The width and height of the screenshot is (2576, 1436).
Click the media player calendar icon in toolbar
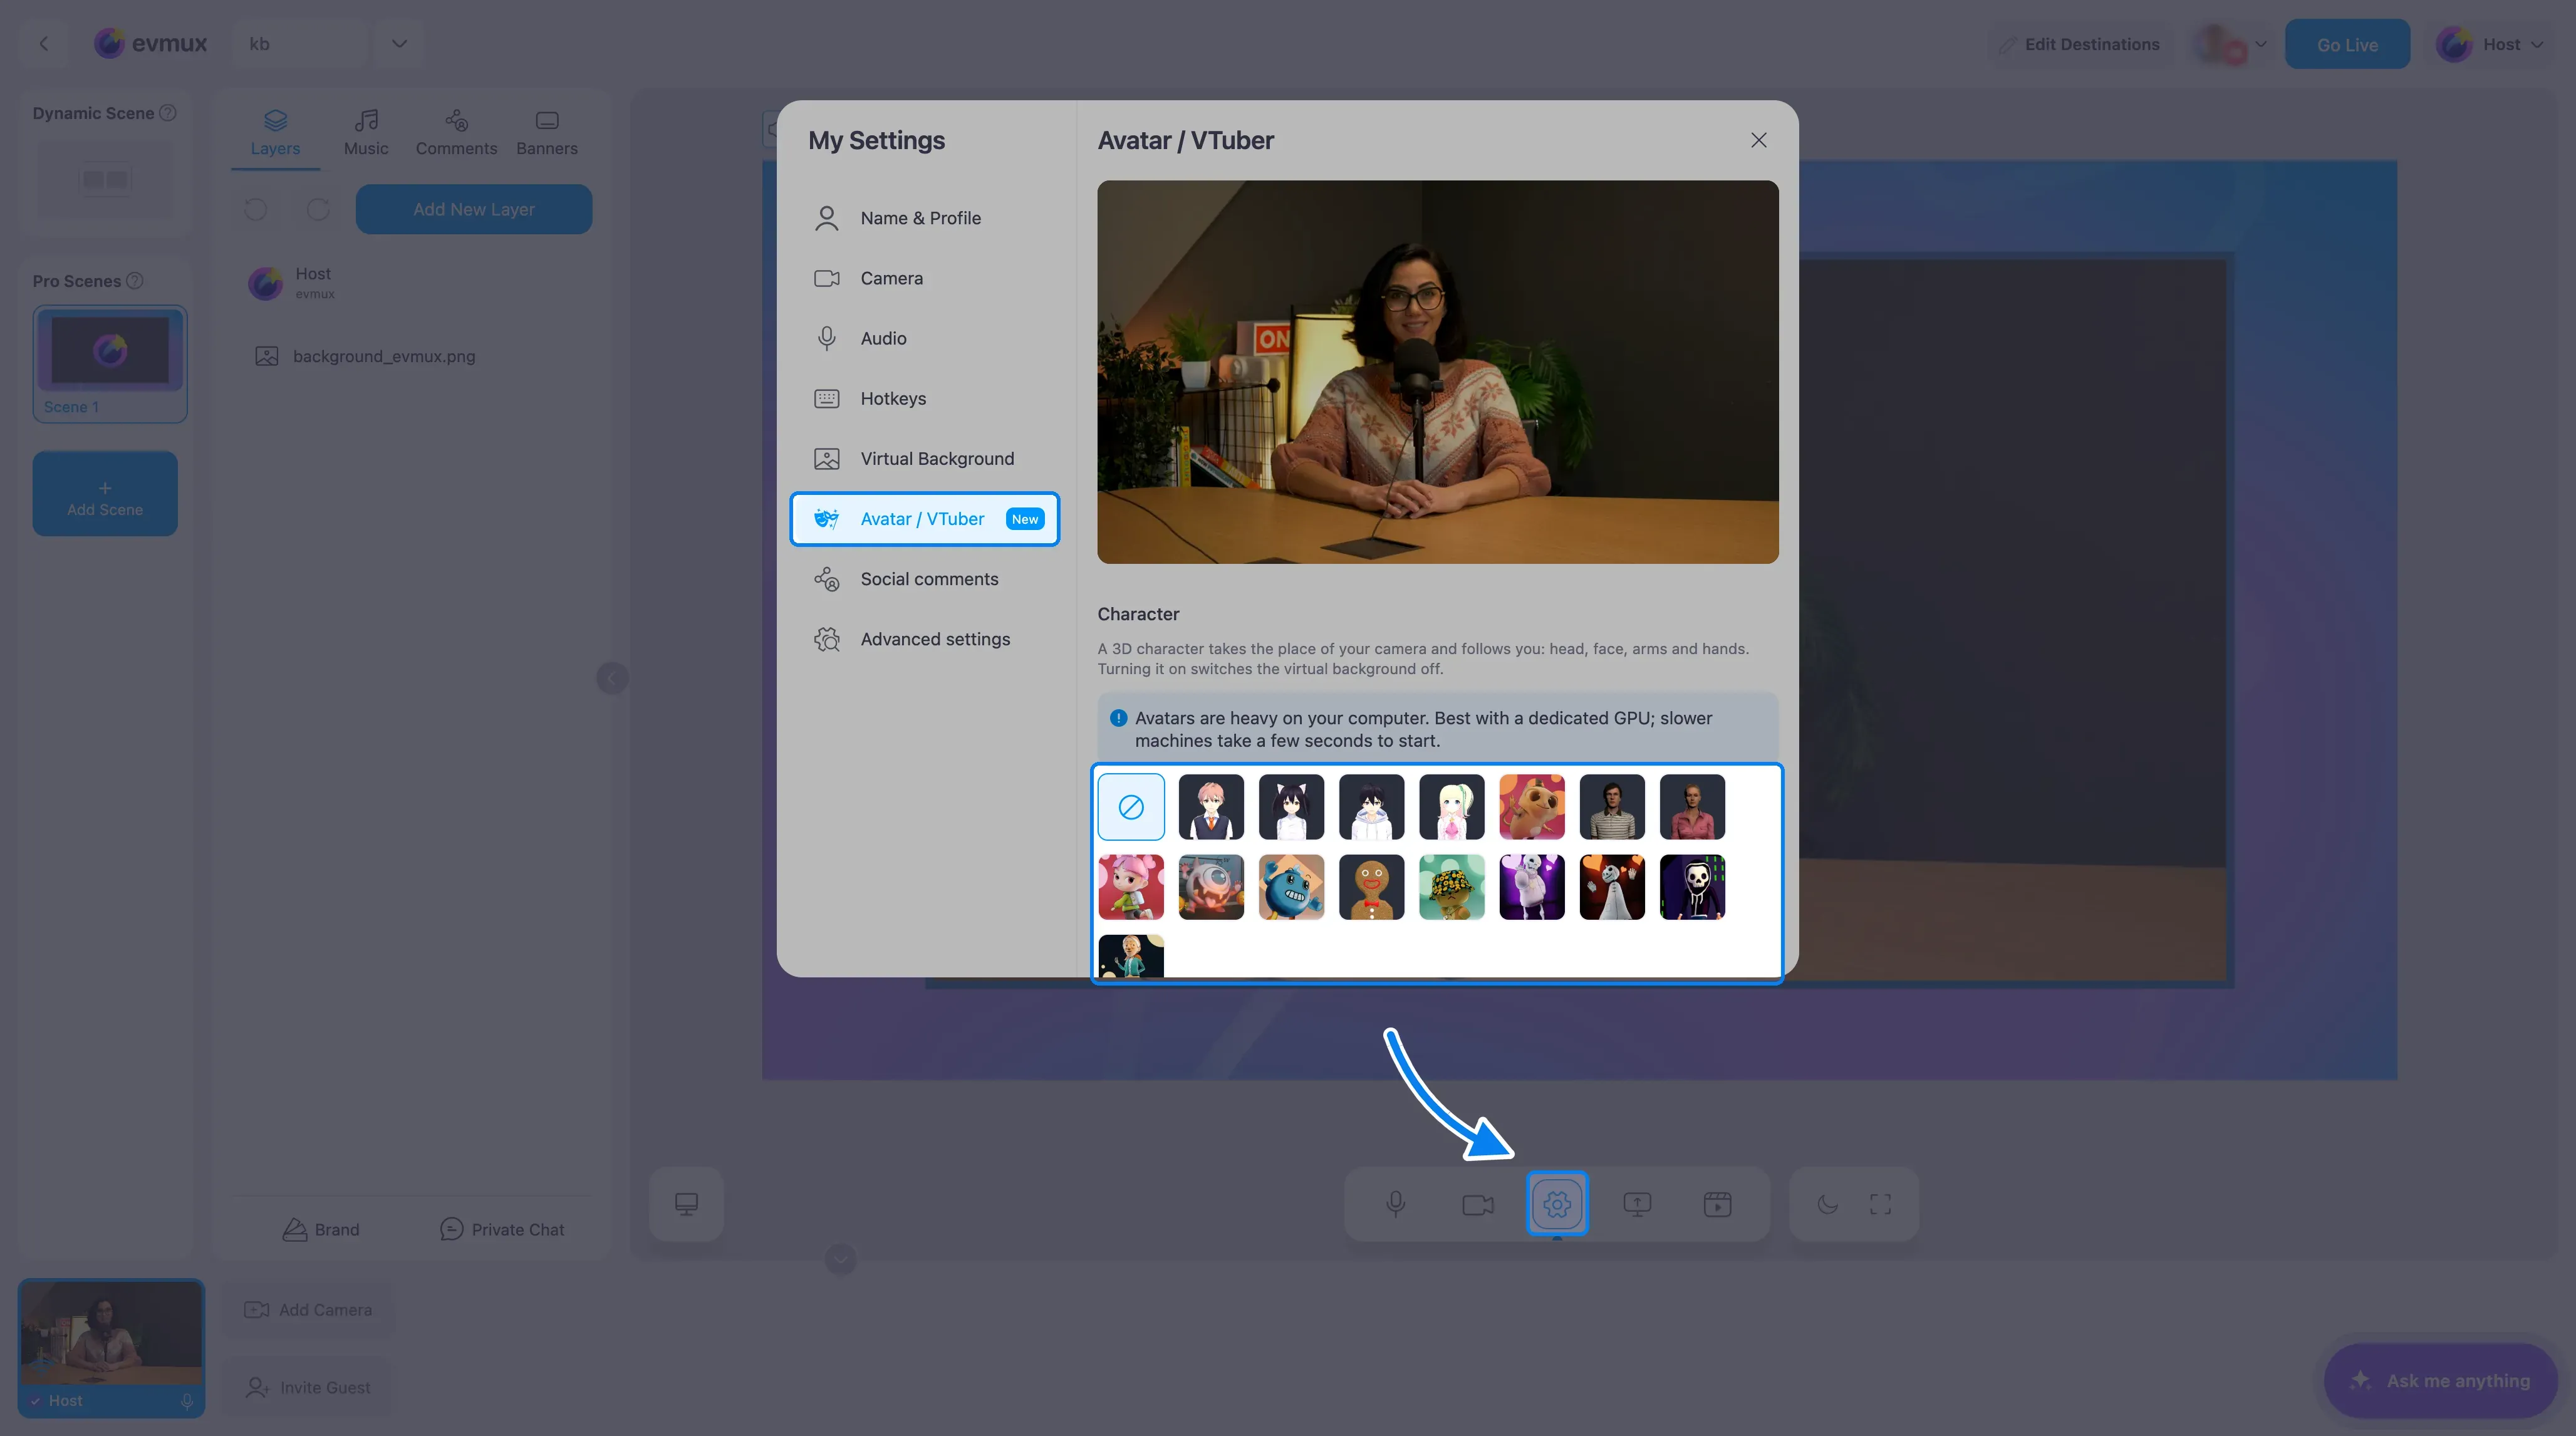1717,1204
